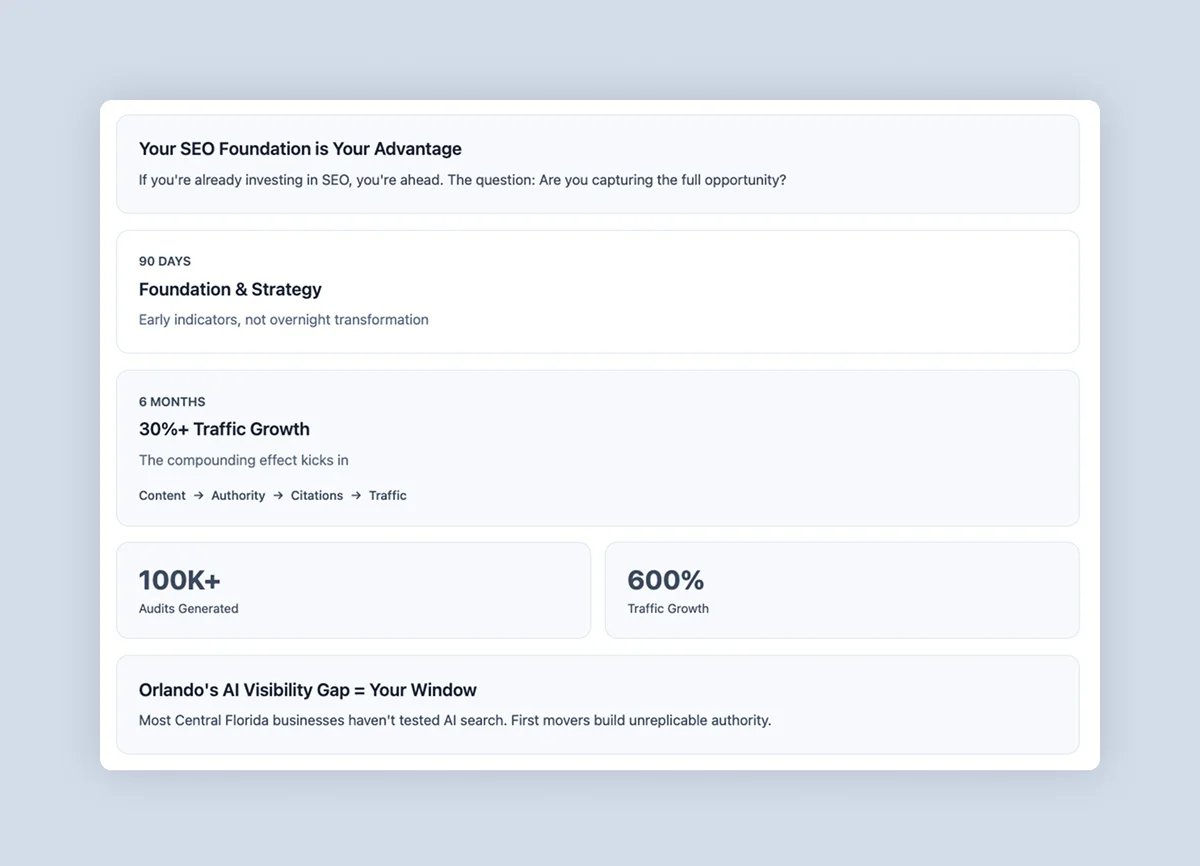Click the final "Traffic" step in the flow

pyautogui.click(x=388, y=496)
